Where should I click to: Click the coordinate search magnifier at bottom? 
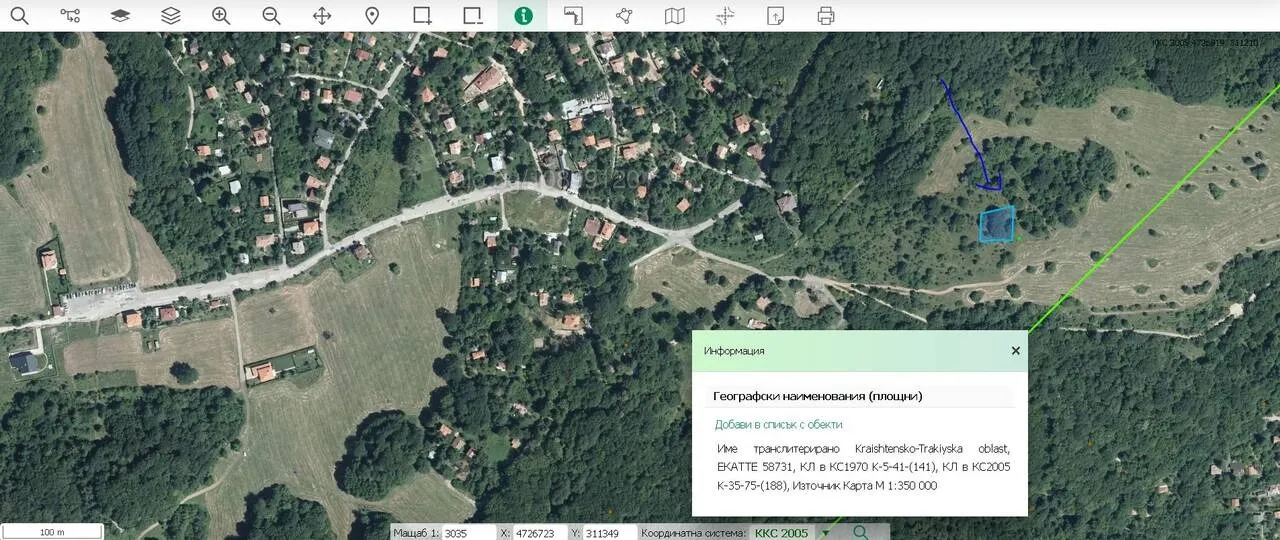coord(861,533)
